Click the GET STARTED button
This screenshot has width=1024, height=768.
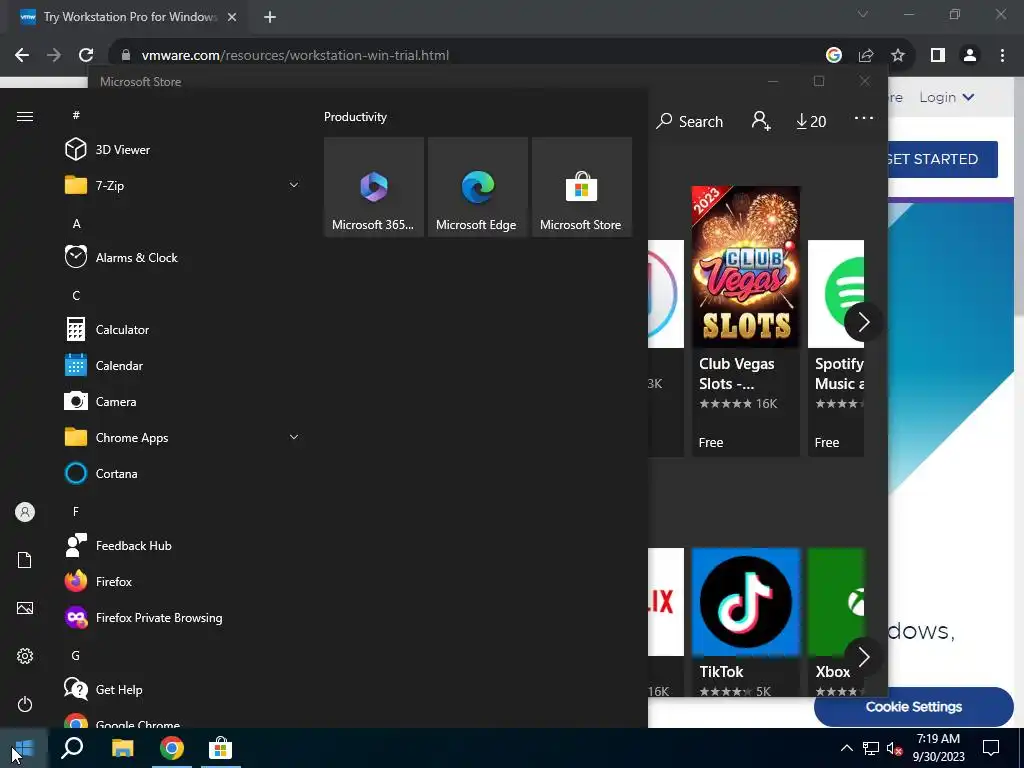pos(942,159)
